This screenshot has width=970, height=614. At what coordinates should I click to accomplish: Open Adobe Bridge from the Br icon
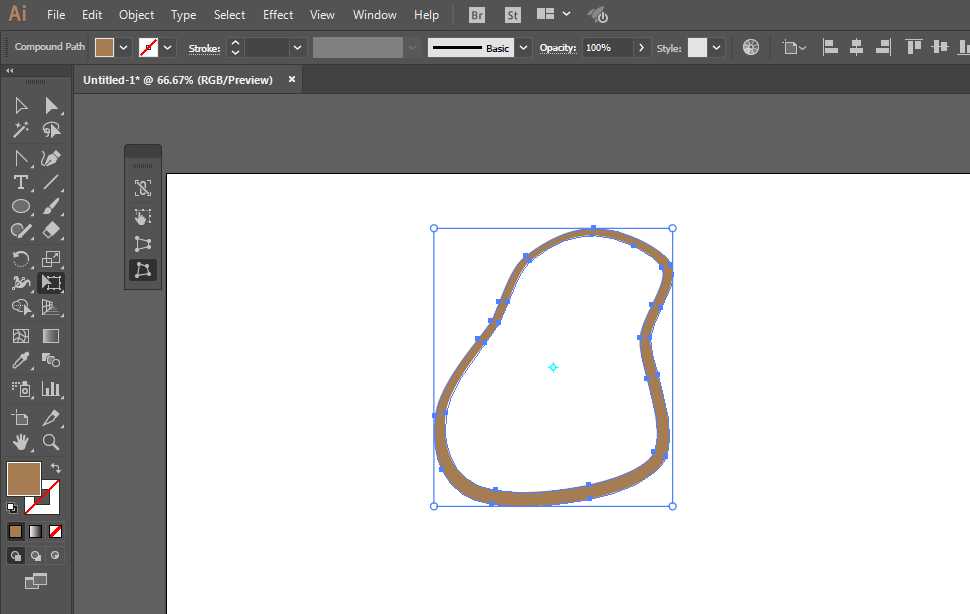click(x=478, y=15)
